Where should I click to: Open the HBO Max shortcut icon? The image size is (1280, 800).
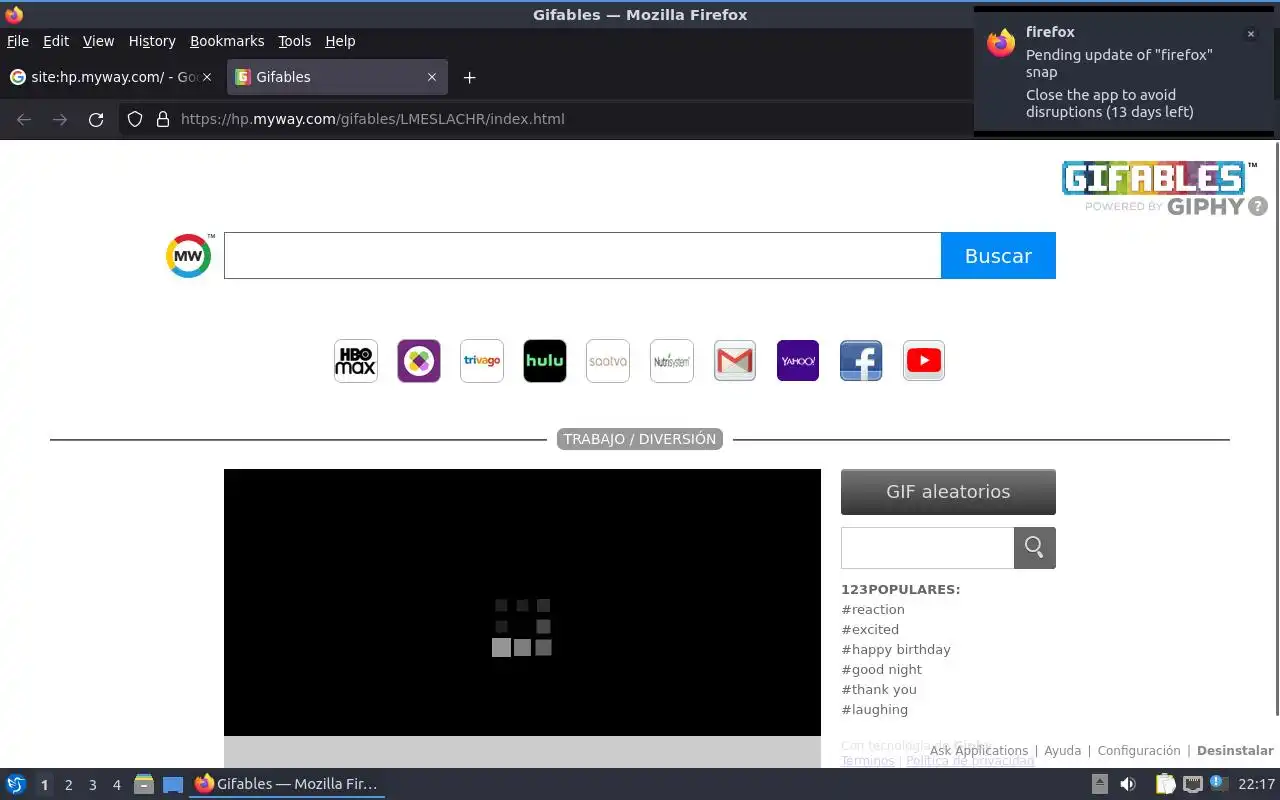[x=355, y=361]
